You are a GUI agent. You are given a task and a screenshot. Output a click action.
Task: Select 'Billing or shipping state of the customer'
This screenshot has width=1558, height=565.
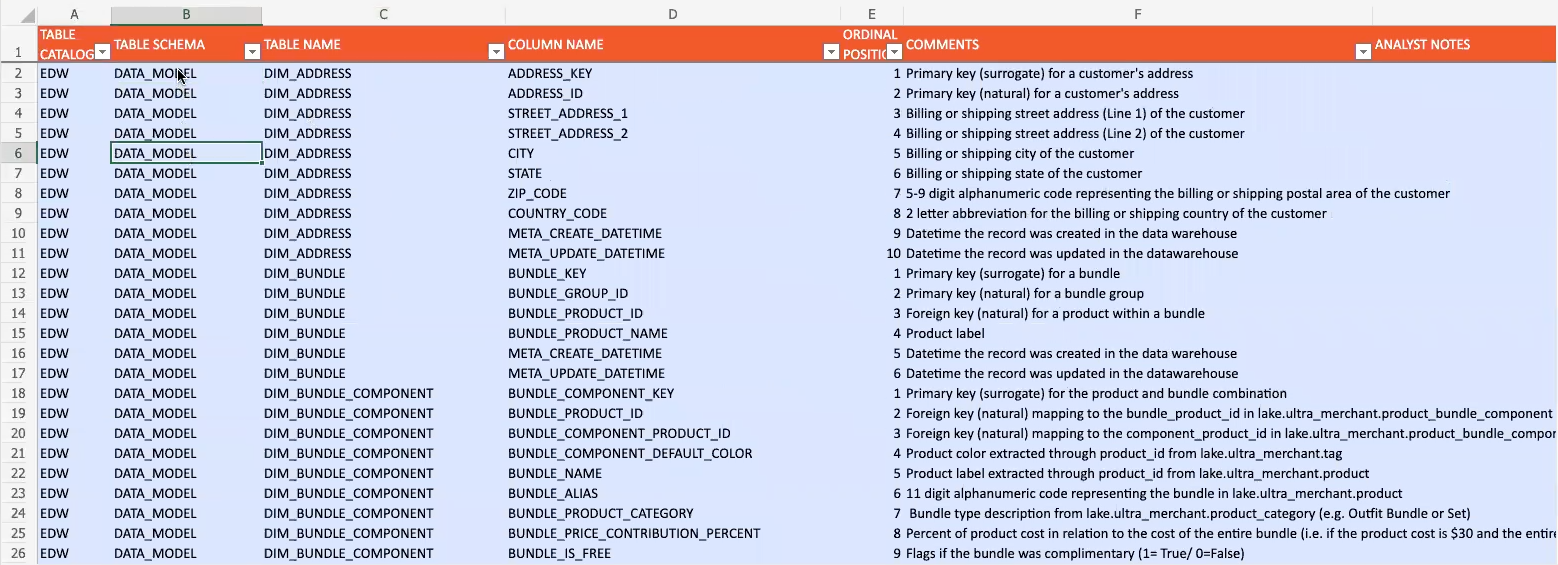coord(1138,173)
